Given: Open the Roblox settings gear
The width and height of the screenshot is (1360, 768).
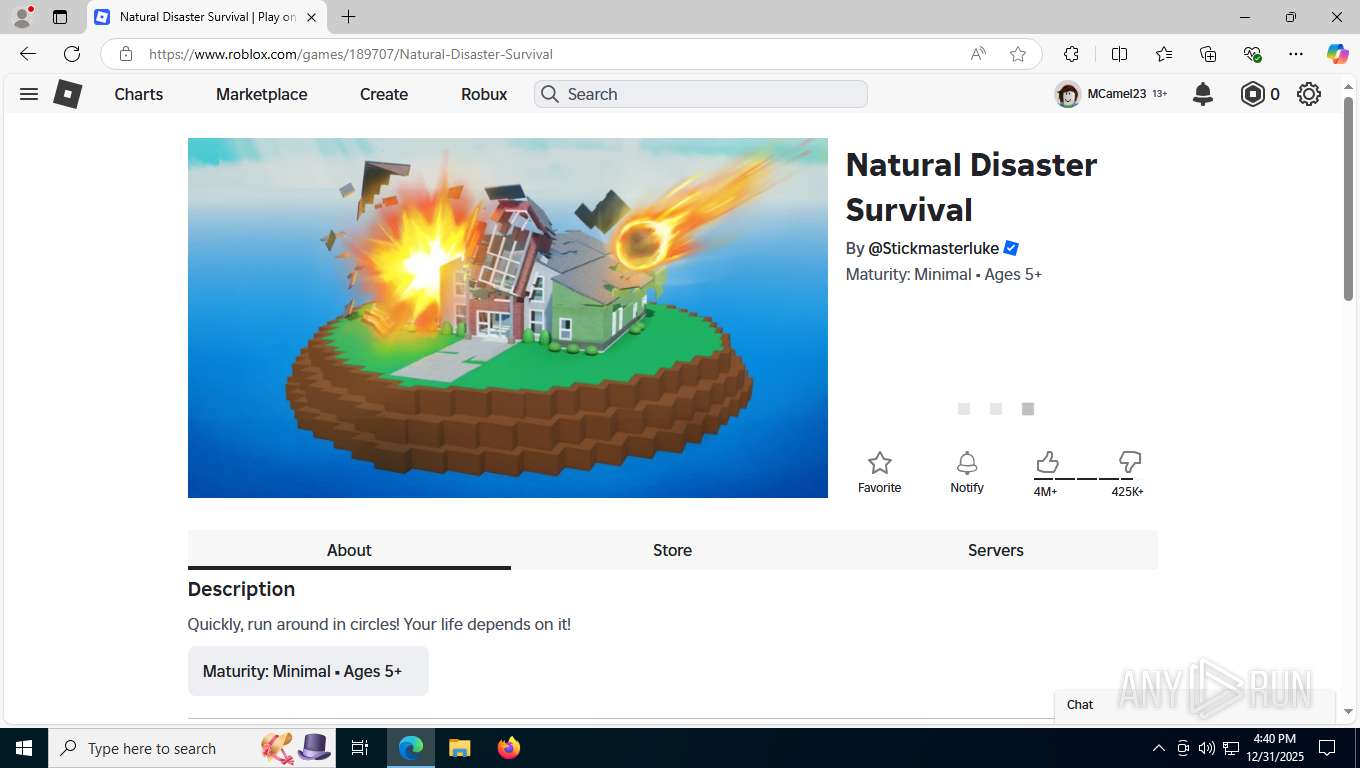Looking at the screenshot, I should coord(1309,94).
